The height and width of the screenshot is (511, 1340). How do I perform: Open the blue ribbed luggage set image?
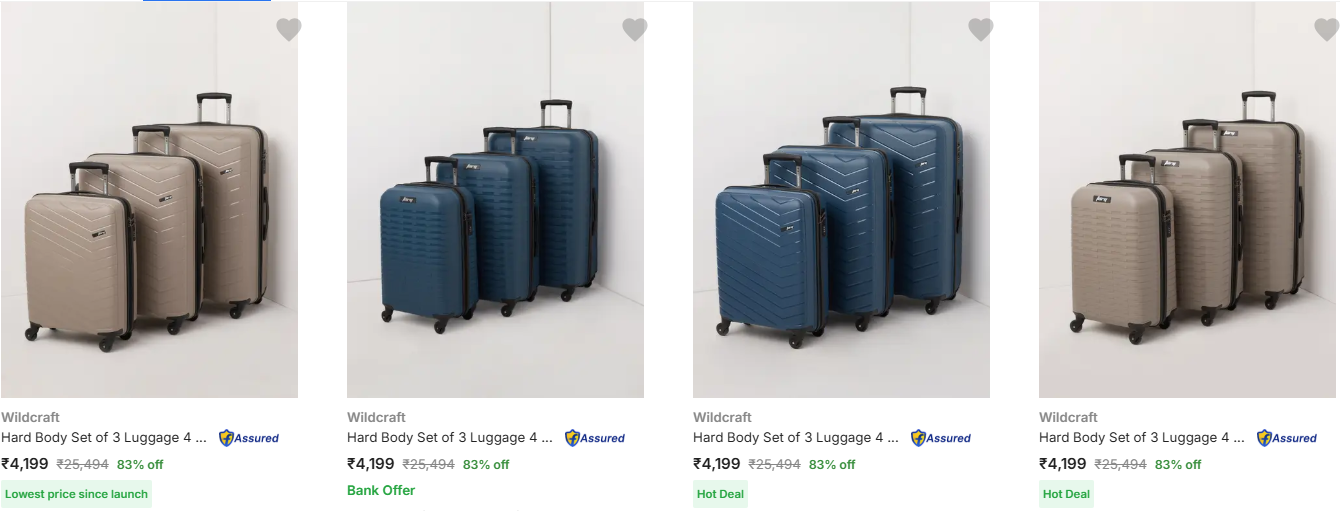(x=495, y=220)
